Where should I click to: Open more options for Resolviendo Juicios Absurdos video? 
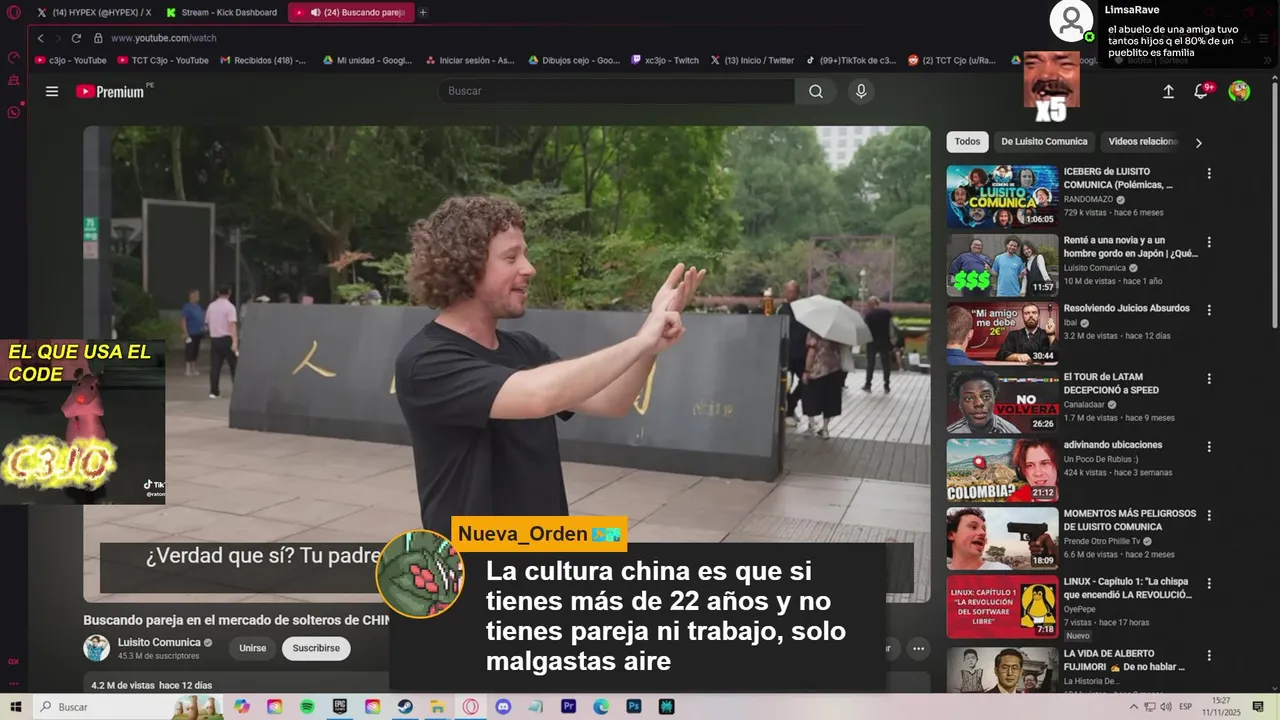tap(1209, 310)
